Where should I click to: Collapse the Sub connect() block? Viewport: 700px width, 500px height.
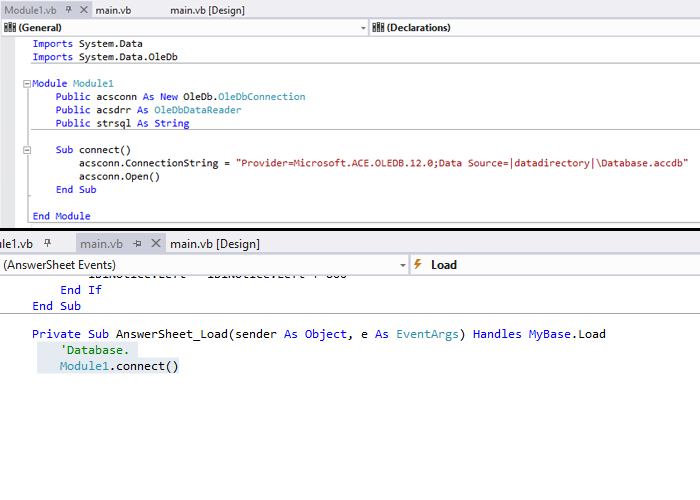pos(27,150)
